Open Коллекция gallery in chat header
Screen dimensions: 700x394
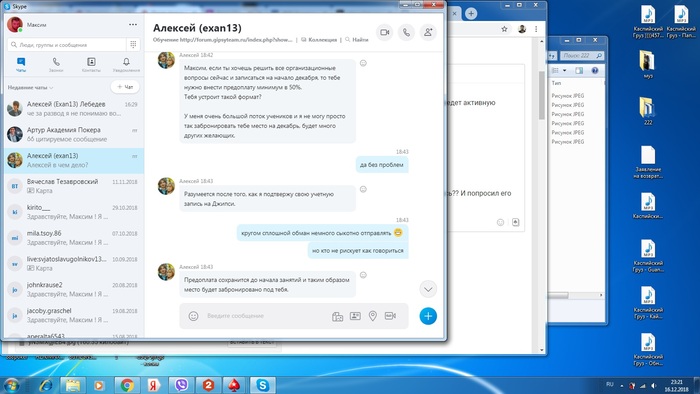pyautogui.click(x=319, y=40)
